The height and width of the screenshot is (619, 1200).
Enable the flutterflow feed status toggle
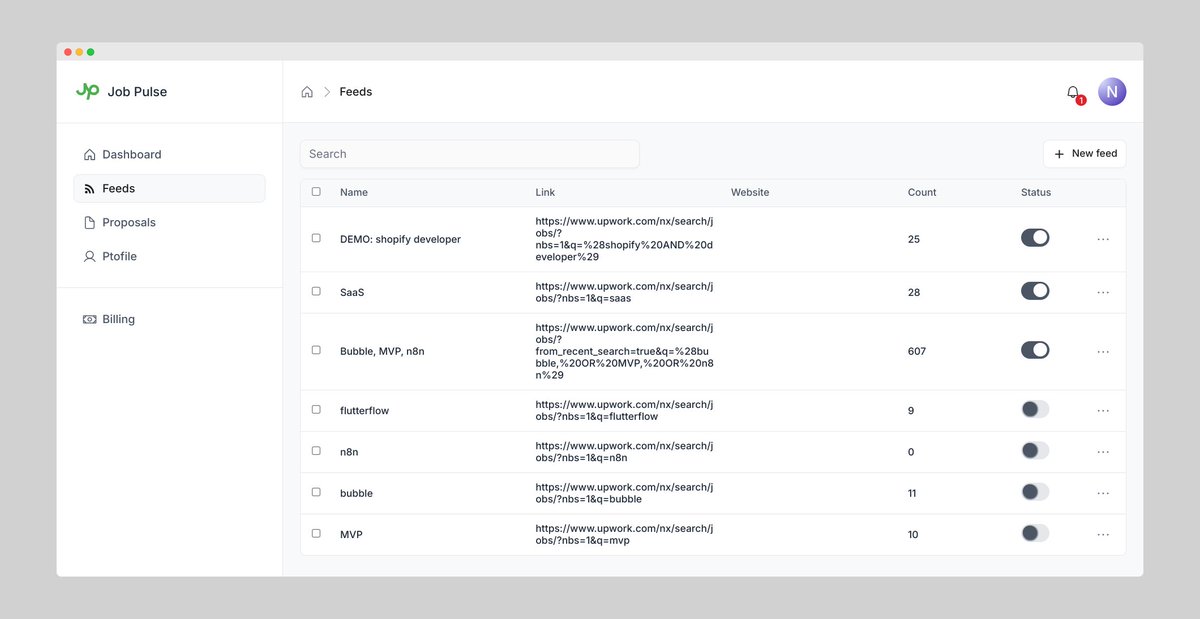pos(1035,409)
